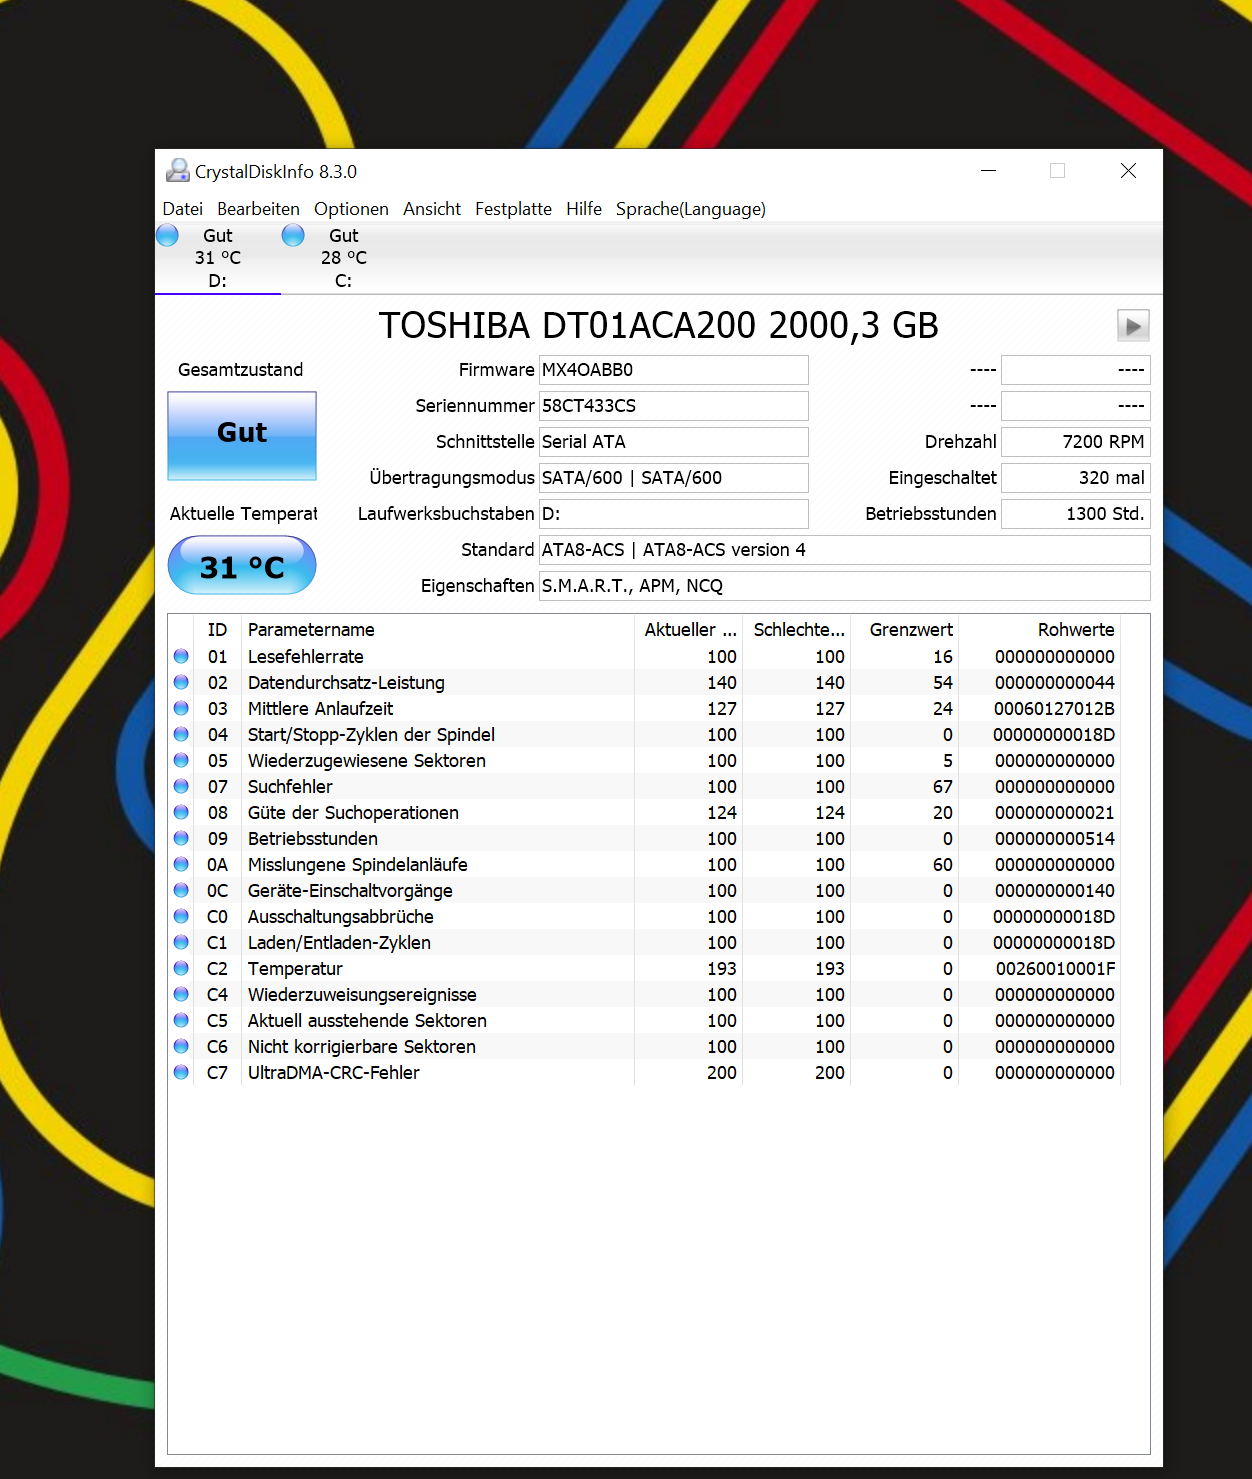The height and width of the screenshot is (1479, 1252).
Task: Click the Gut health status button
Action: (x=242, y=435)
